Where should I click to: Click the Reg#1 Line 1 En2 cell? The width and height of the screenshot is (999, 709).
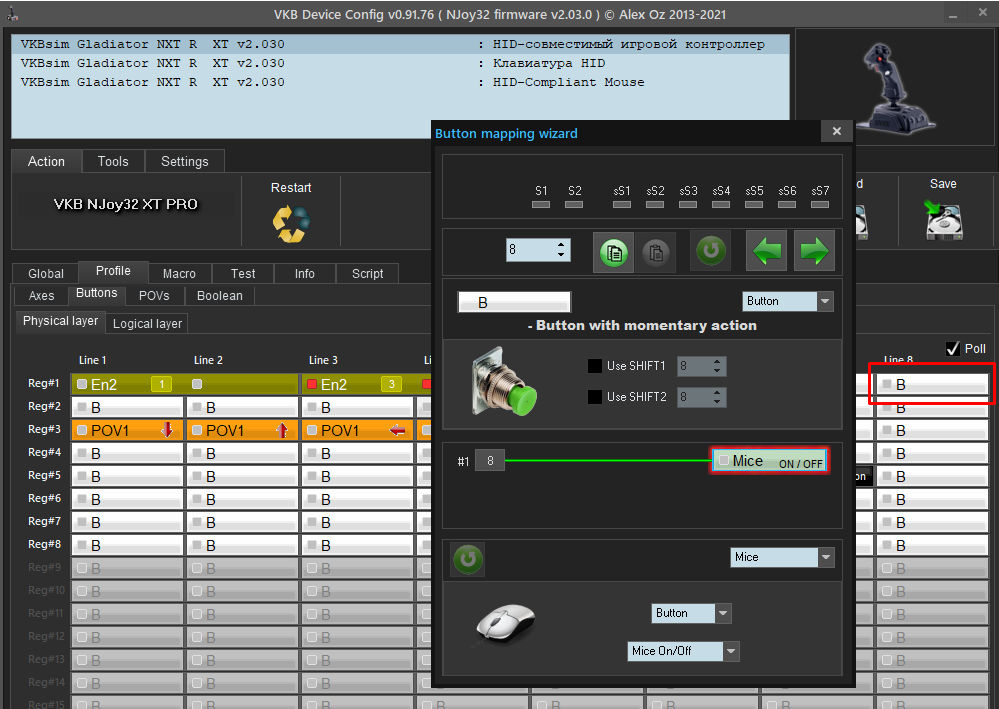click(127, 384)
